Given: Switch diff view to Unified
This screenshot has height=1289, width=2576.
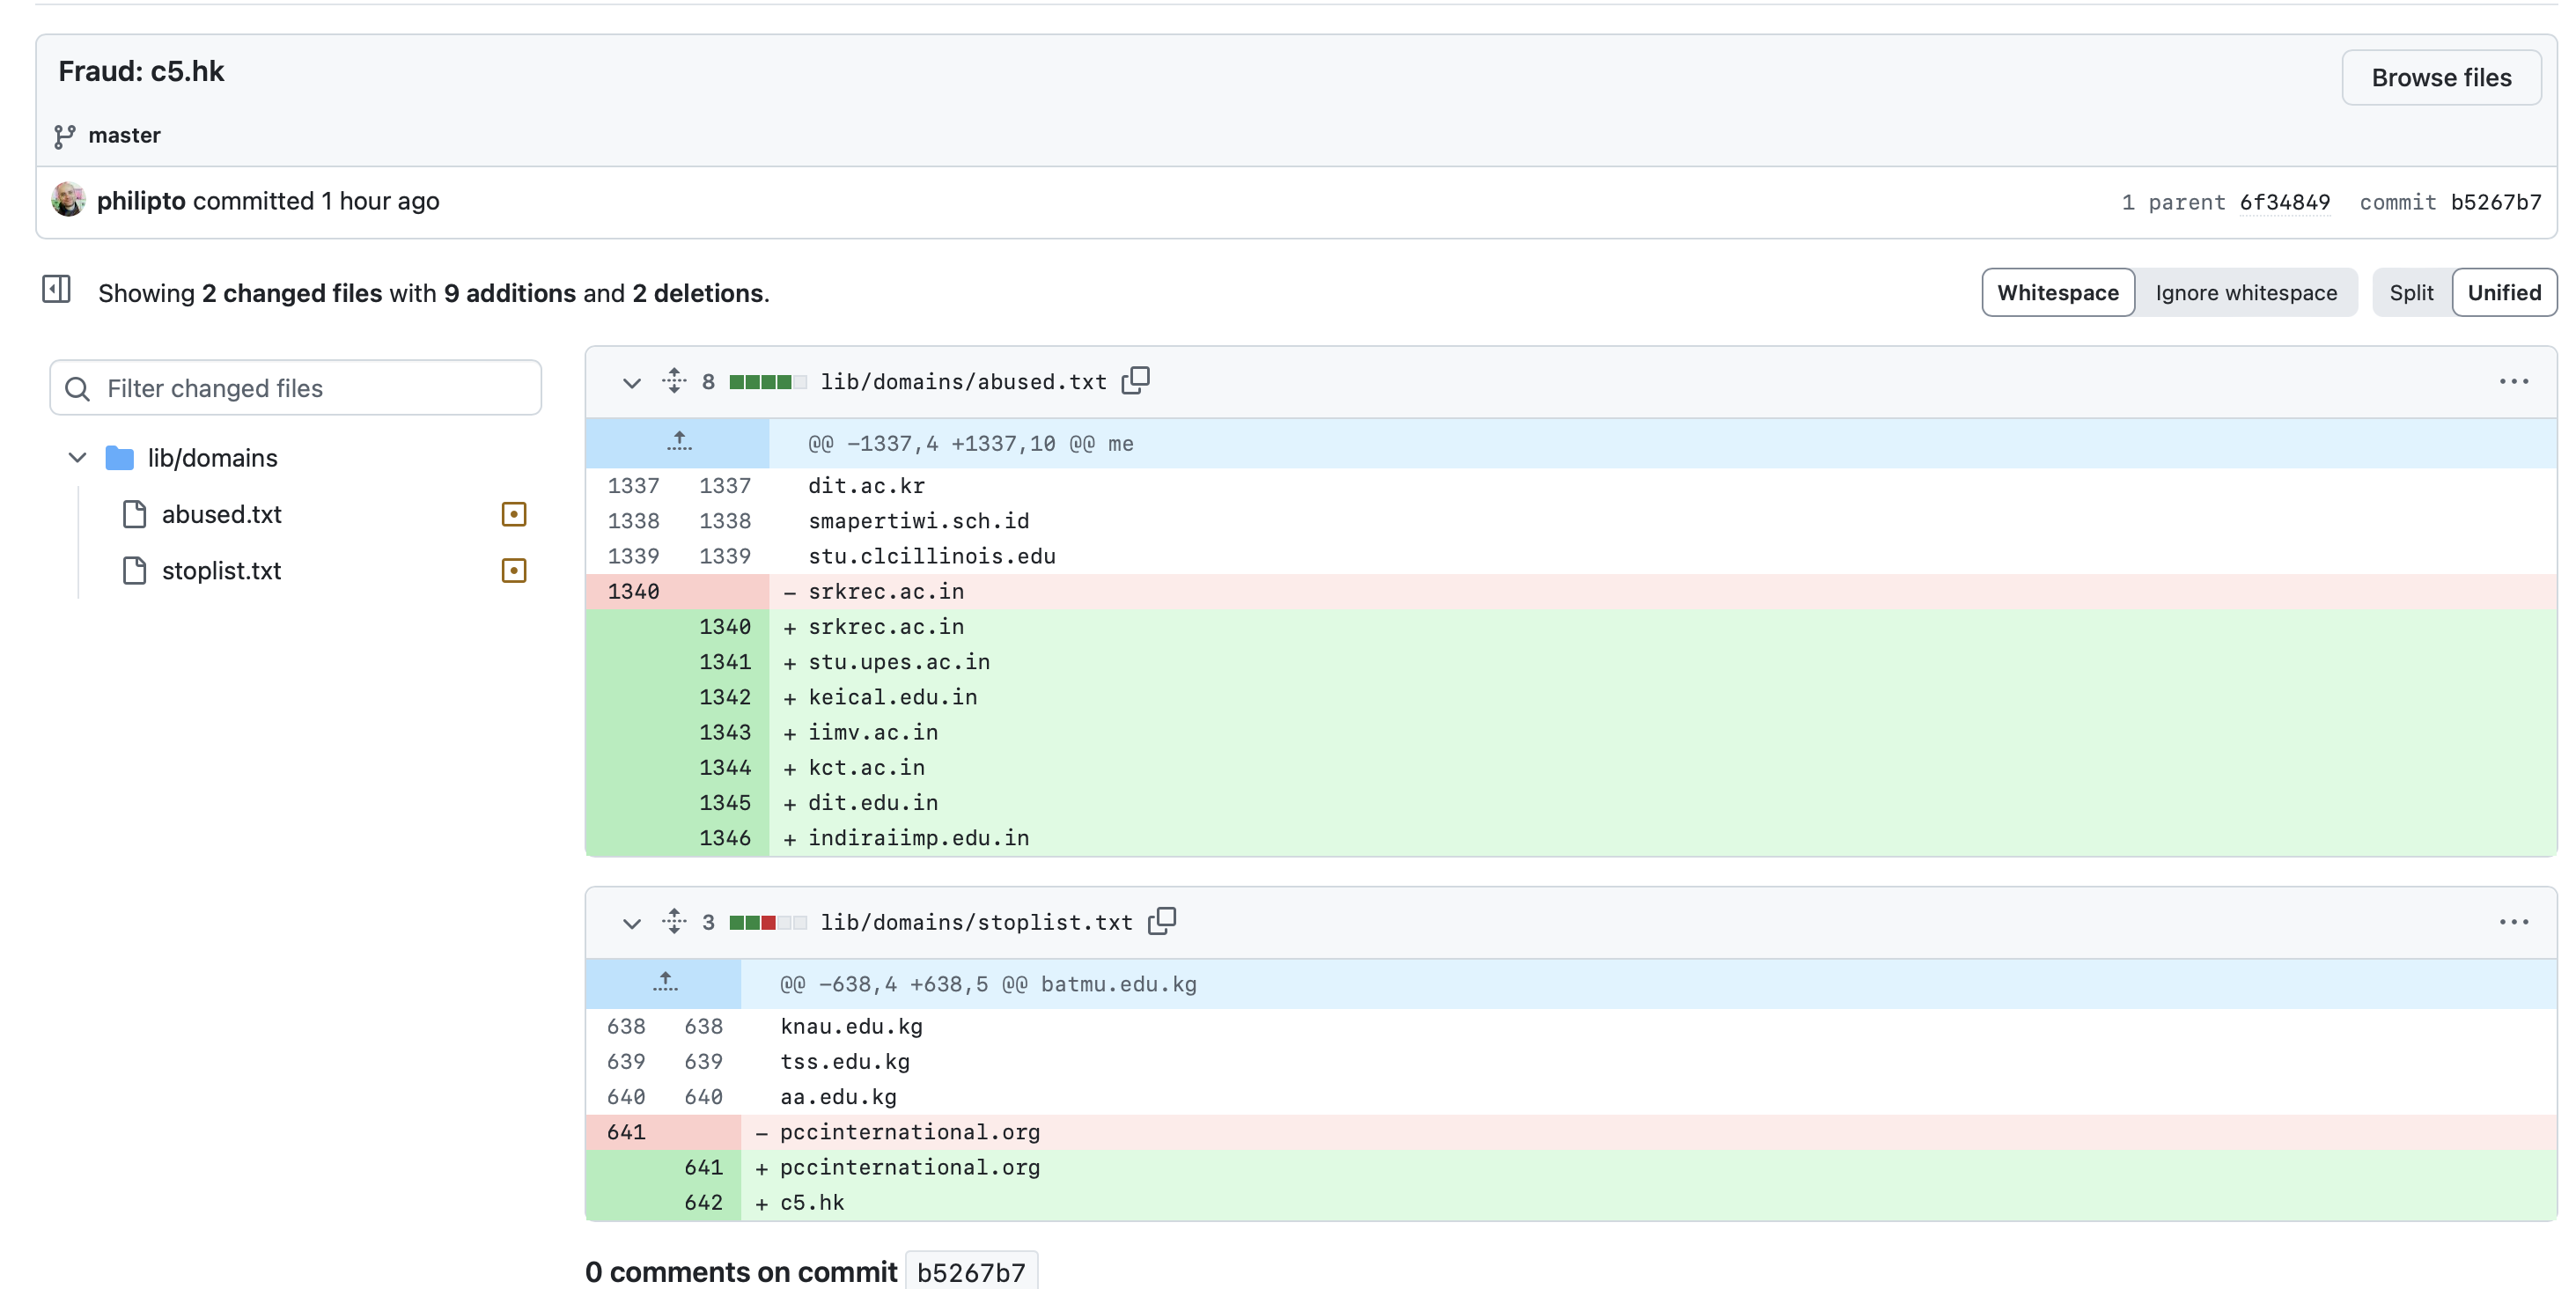Looking at the screenshot, I should pos(2504,292).
